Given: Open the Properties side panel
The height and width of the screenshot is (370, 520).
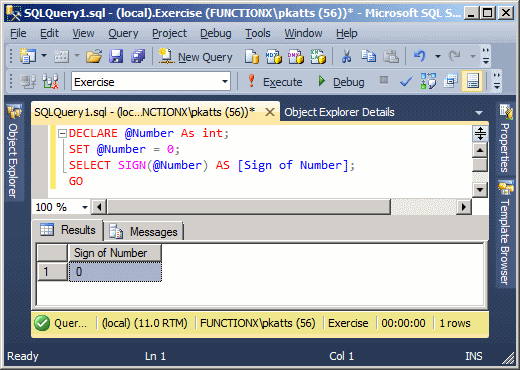Looking at the screenshot, I should pyautogui.click(x=505, y=139).
